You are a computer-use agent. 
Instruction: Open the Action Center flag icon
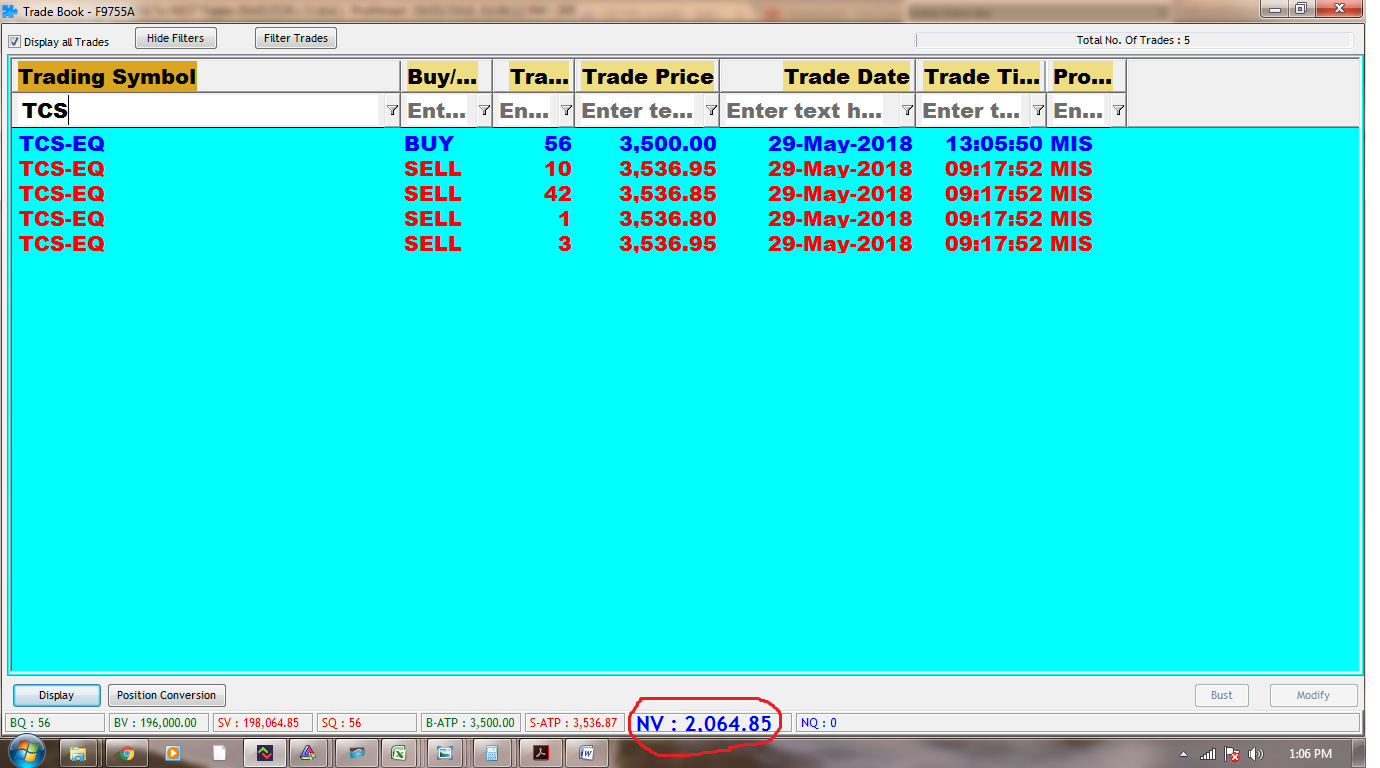(1232, 754)
